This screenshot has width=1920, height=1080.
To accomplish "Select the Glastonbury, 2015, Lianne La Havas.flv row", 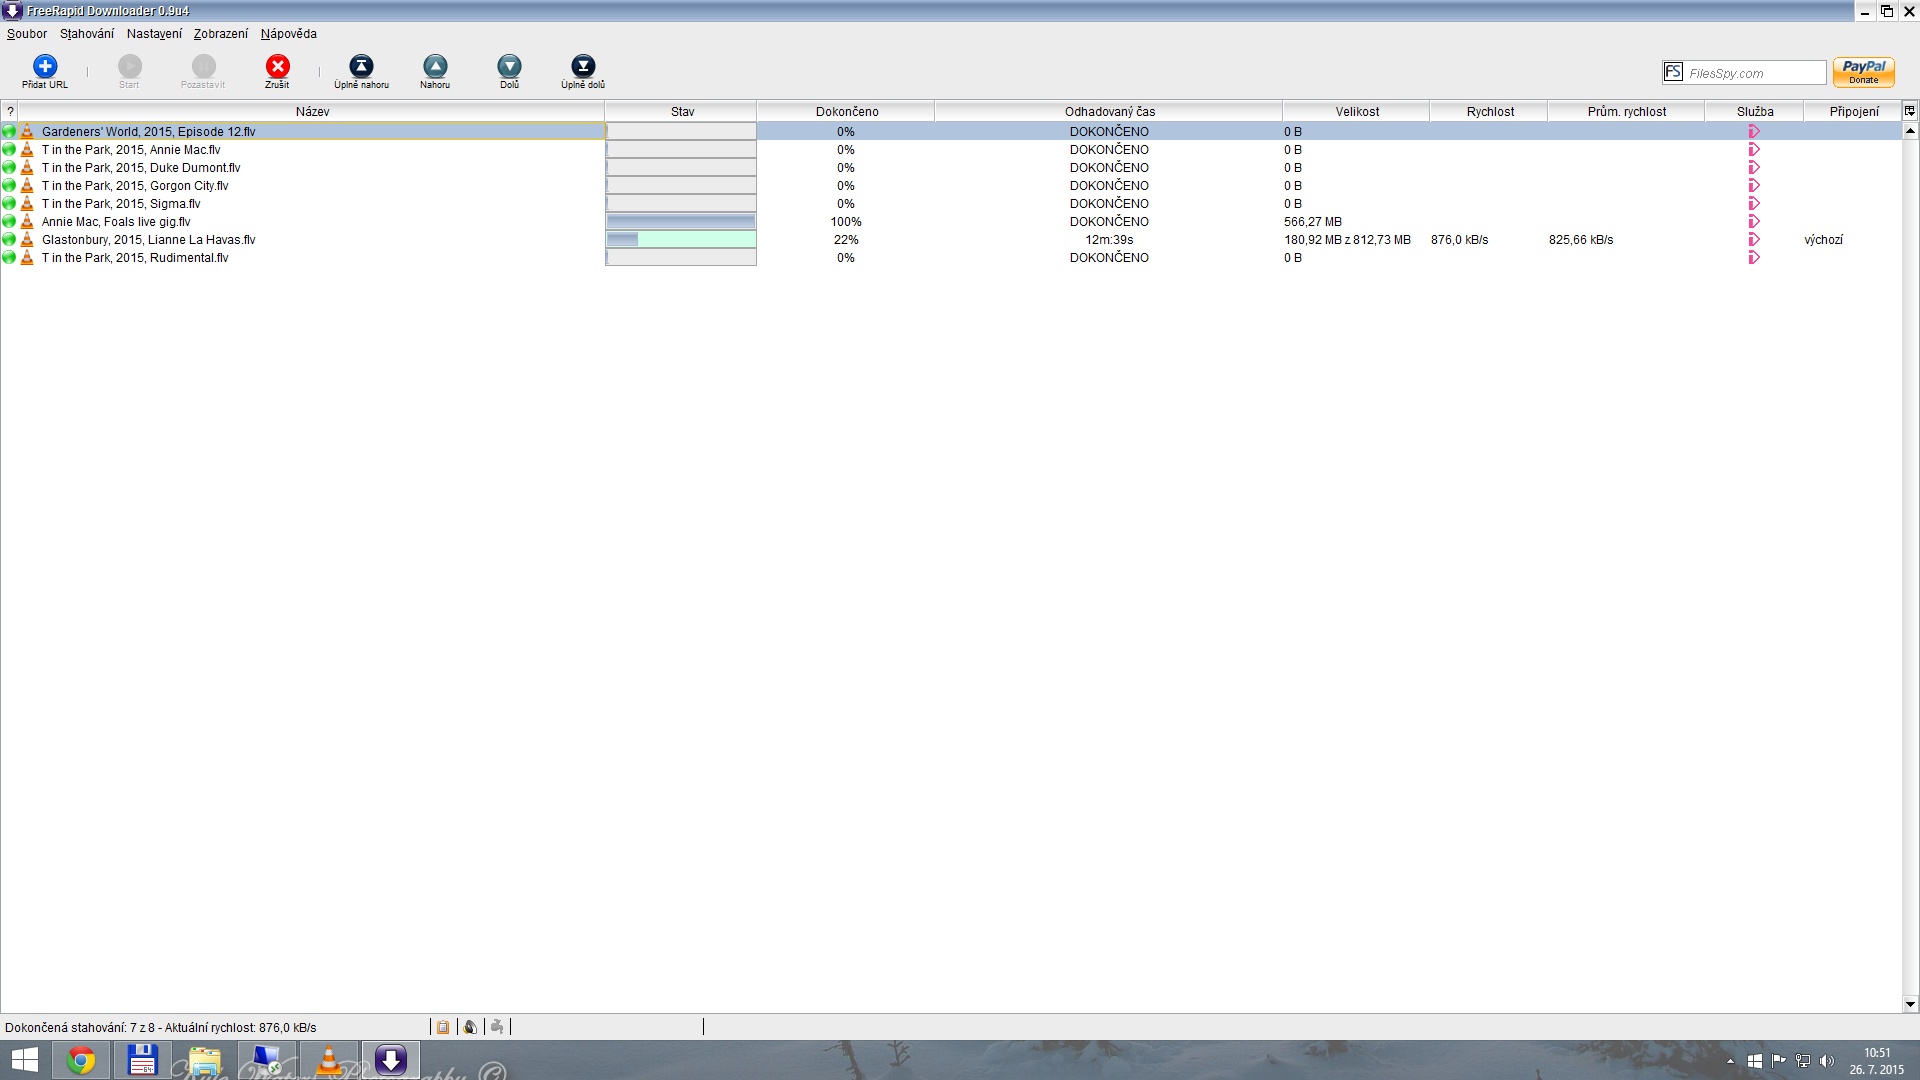I will 148,240.
